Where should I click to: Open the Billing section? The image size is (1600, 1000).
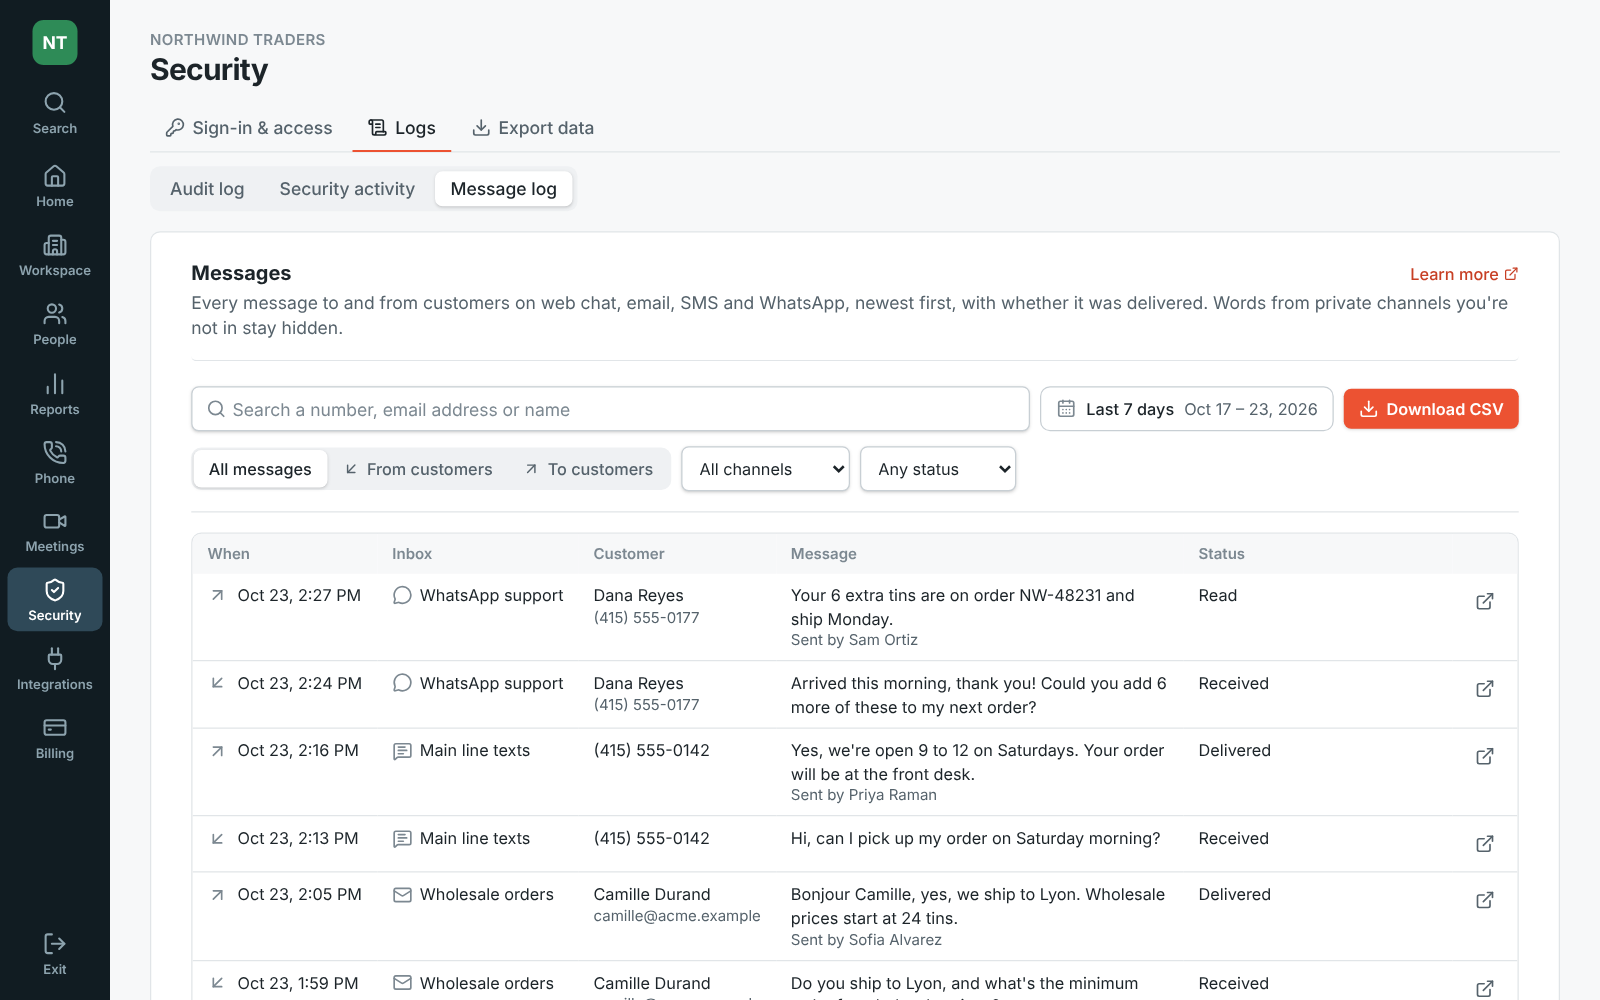55,739
